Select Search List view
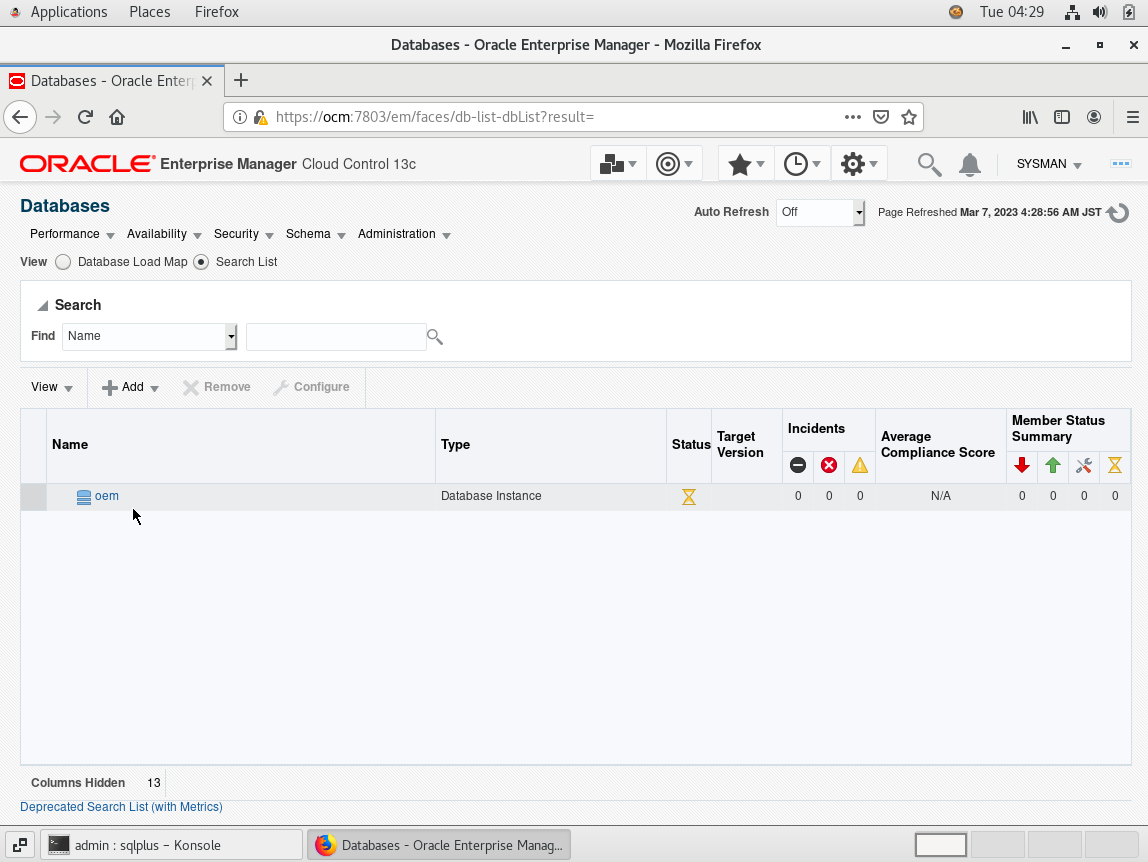Viewport: 1148px width, 862px height. tap(201, 262)
